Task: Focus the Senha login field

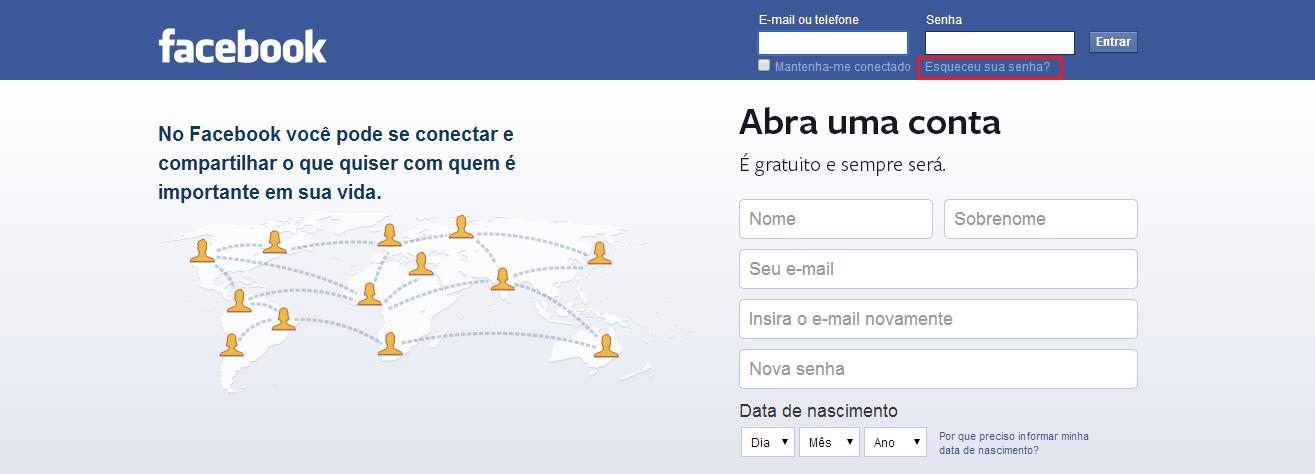Action: 999,43
